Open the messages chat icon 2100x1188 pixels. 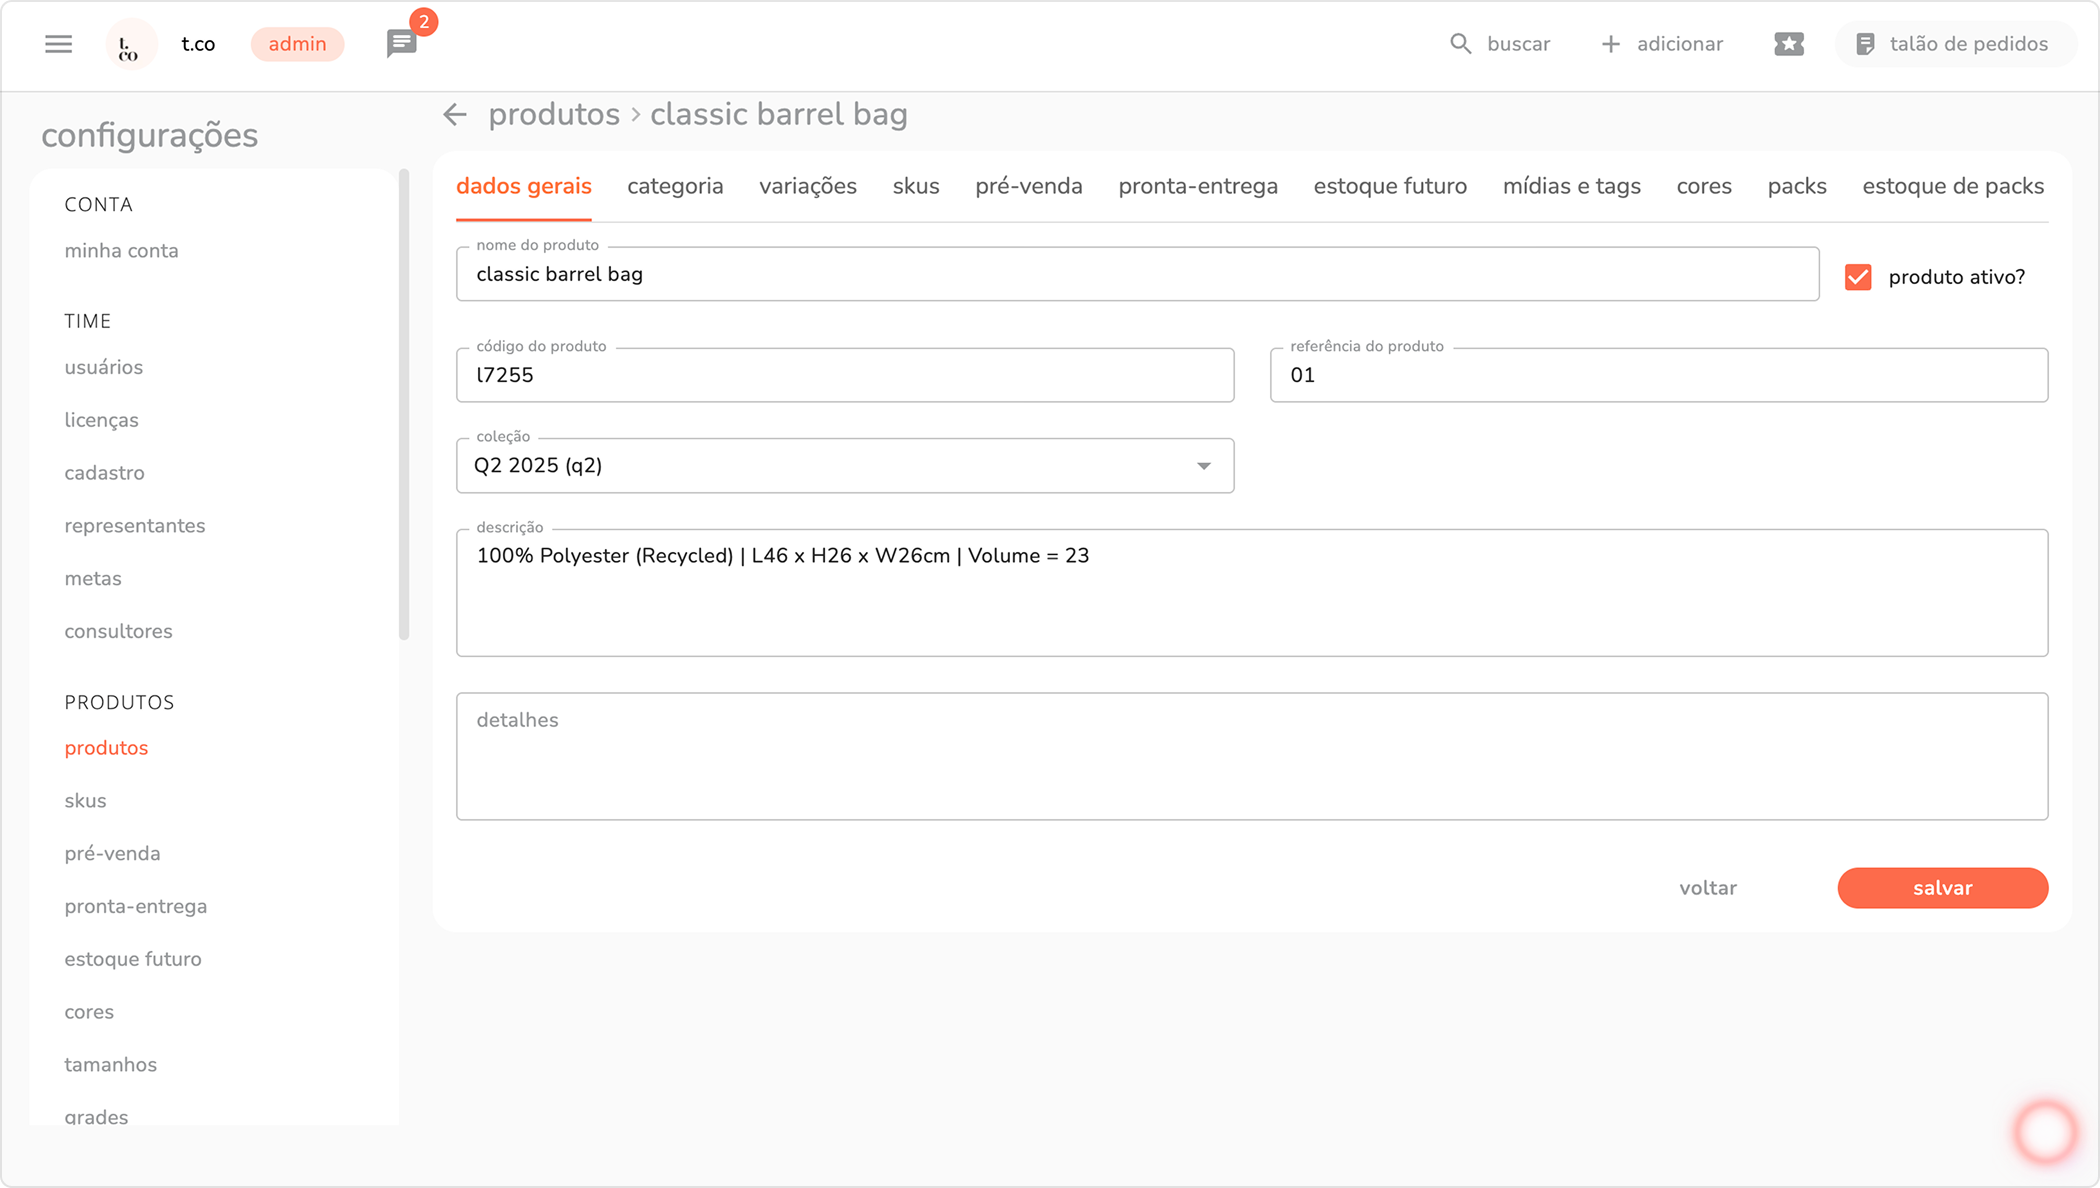tap(401, 44)
